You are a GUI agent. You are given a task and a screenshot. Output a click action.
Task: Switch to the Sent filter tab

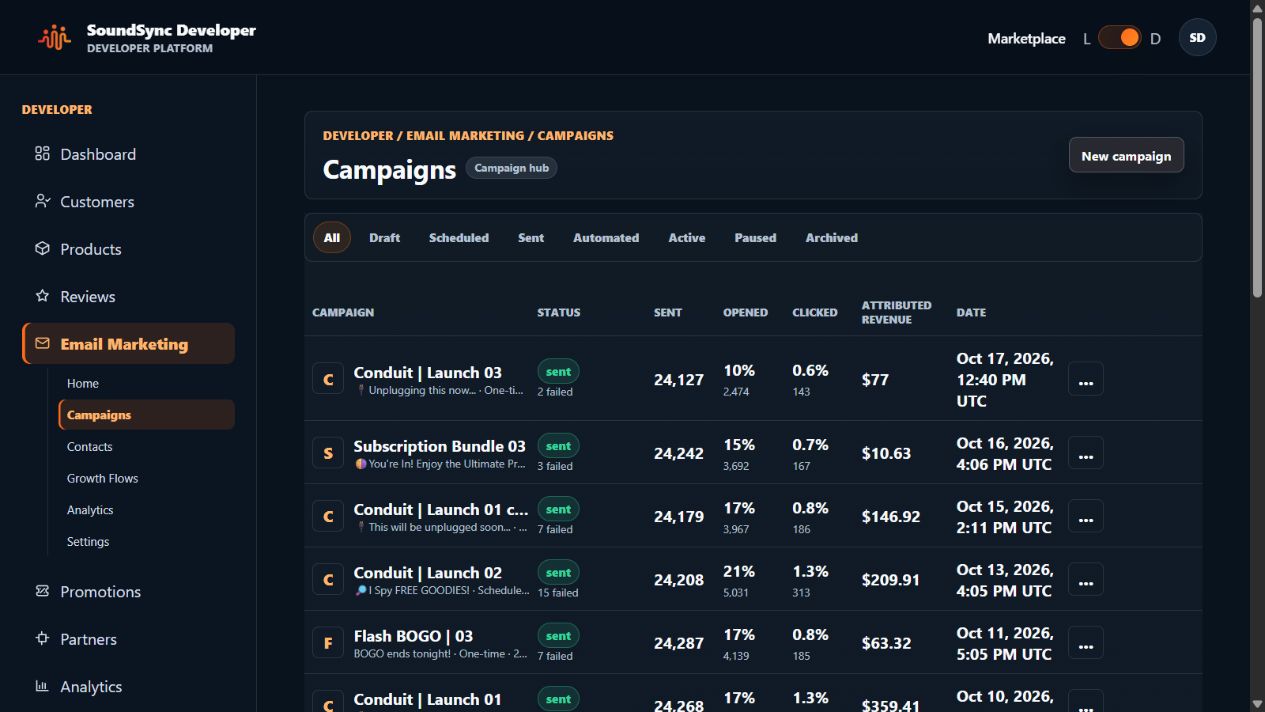click(x=531, y=238)
